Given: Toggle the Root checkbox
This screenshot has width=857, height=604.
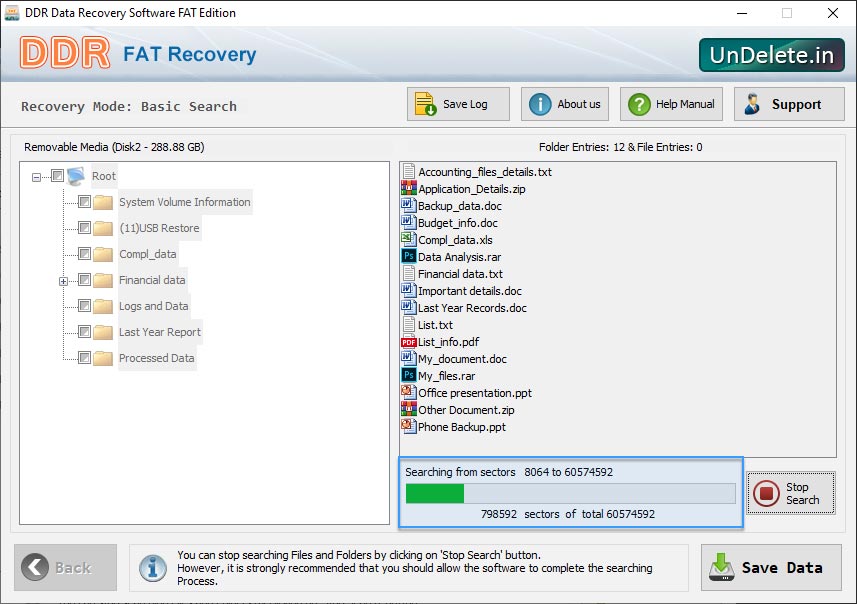Looking at the screenshot, I should tap(57, 175).
